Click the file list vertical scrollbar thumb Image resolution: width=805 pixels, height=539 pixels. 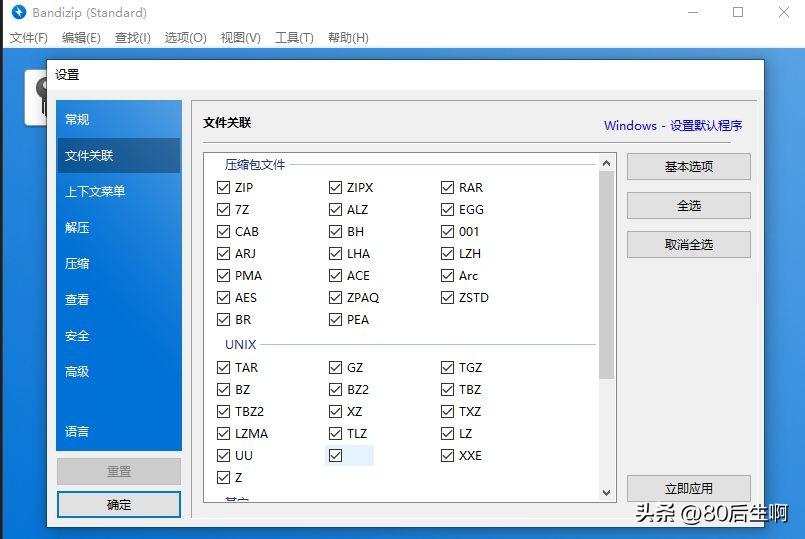[606, 275]
